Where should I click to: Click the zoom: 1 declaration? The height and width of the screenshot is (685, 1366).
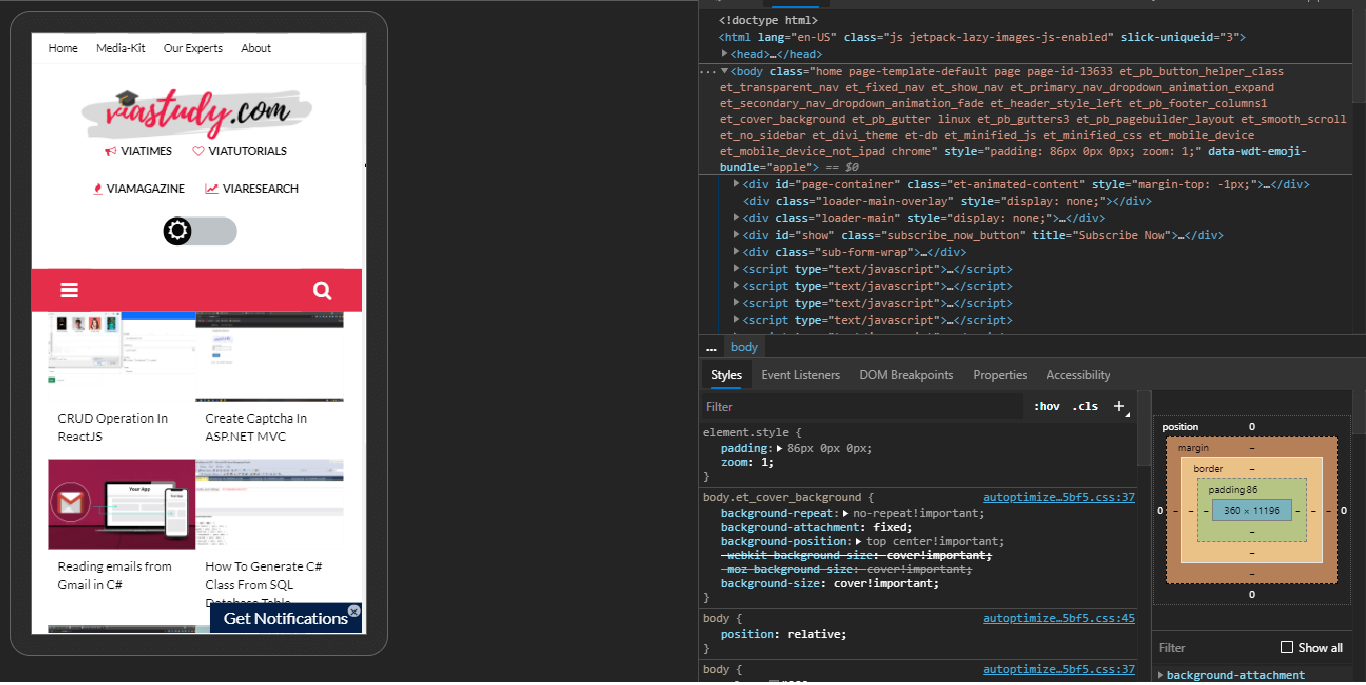(747, 462)
